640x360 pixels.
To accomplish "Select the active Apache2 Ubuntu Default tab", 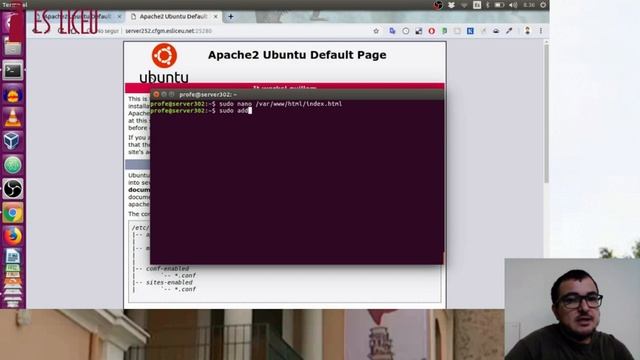I will point(173,17).
